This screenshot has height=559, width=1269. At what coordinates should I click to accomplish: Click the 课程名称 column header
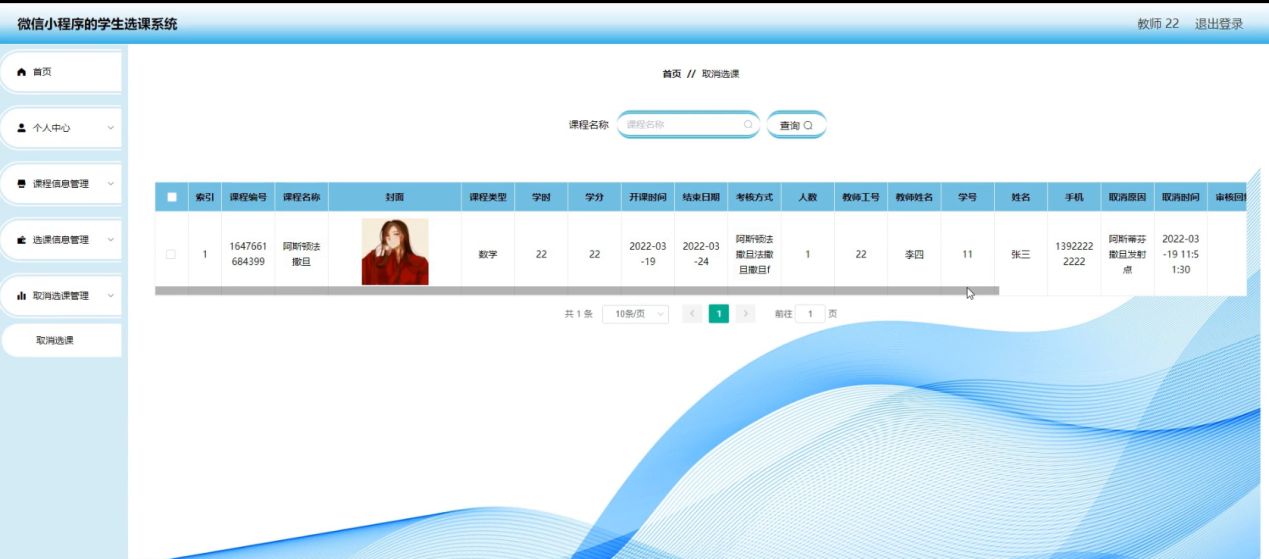point(301,197)
